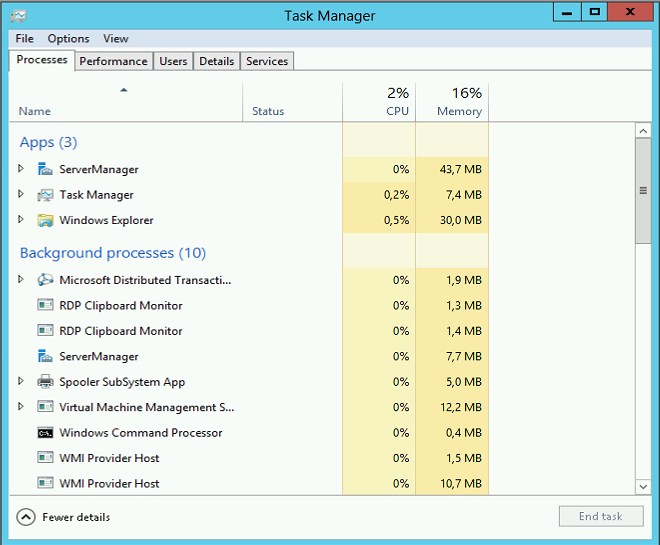Open the File menu
660x545 pixels.
24,39
